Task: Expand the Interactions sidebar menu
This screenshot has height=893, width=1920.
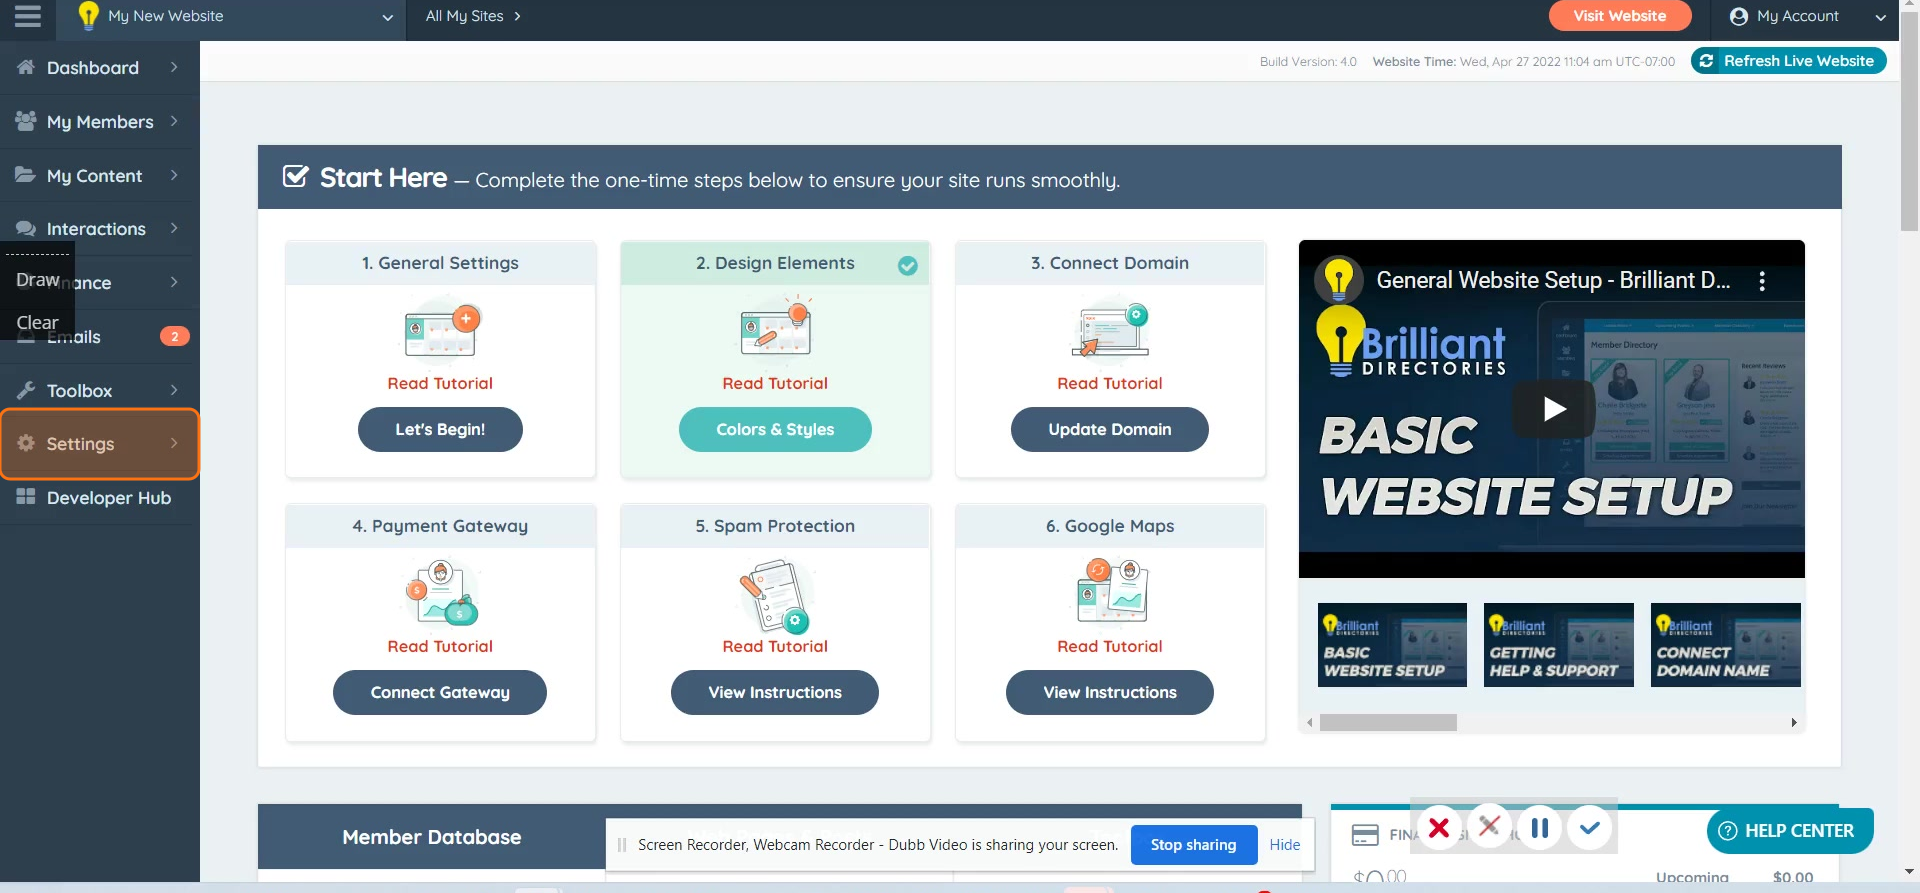Action: tap(100, 229)
